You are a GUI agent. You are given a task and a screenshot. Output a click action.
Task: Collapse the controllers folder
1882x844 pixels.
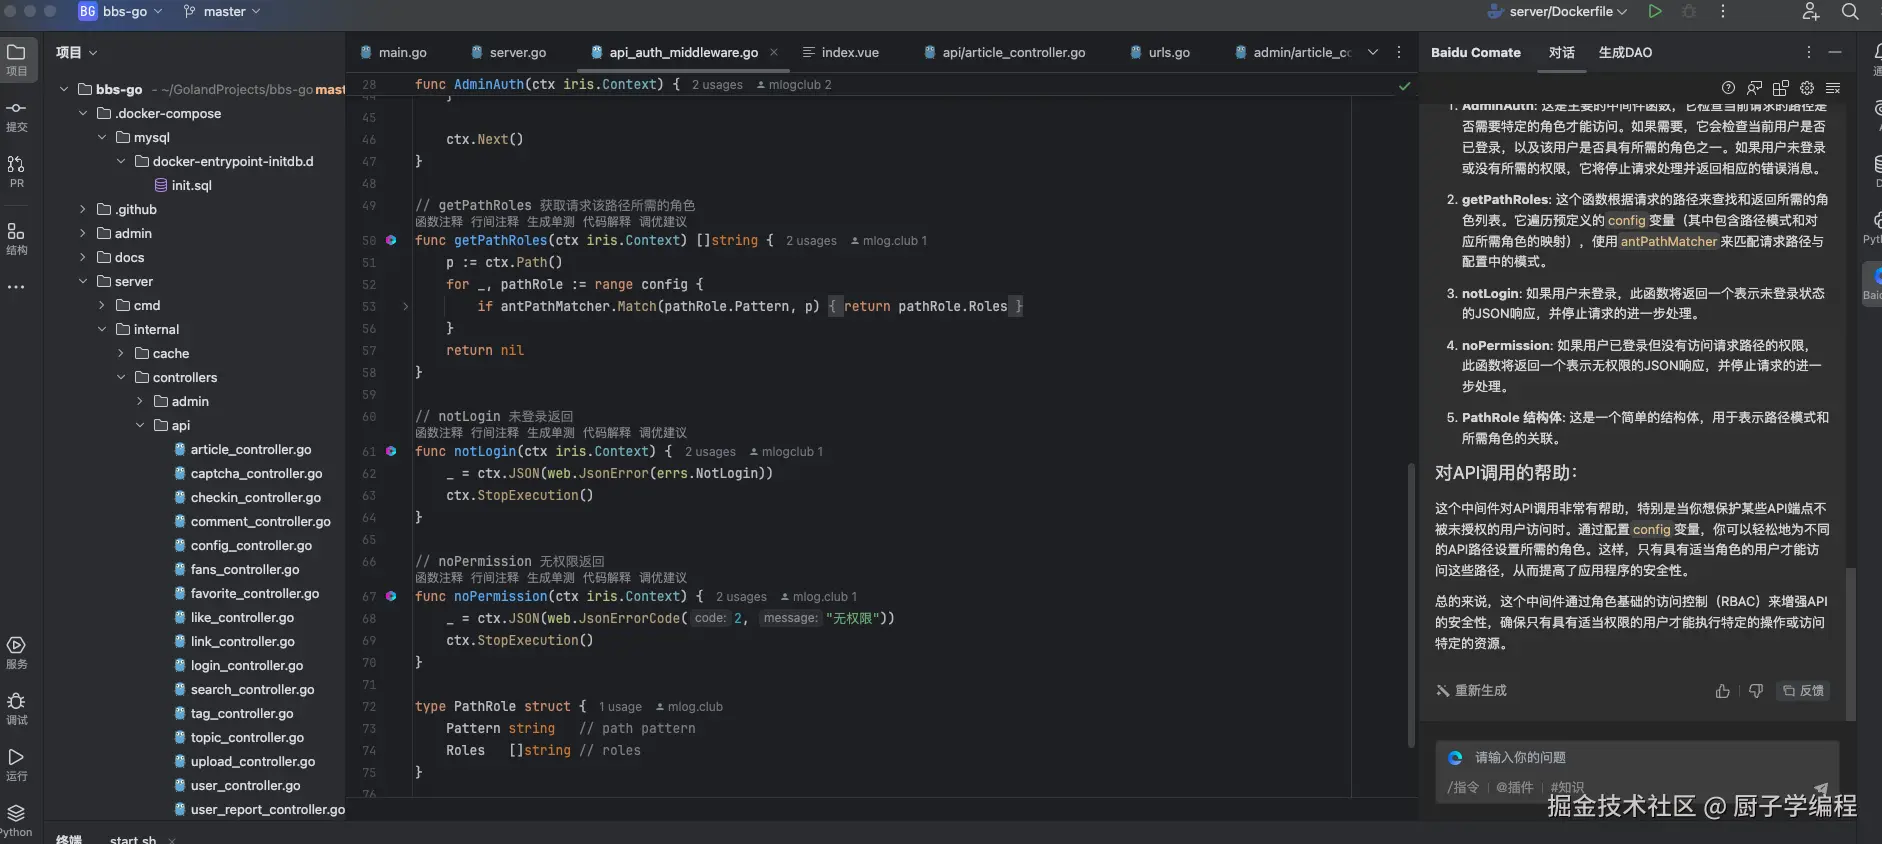pyautogui.click(x=121, y=377)
